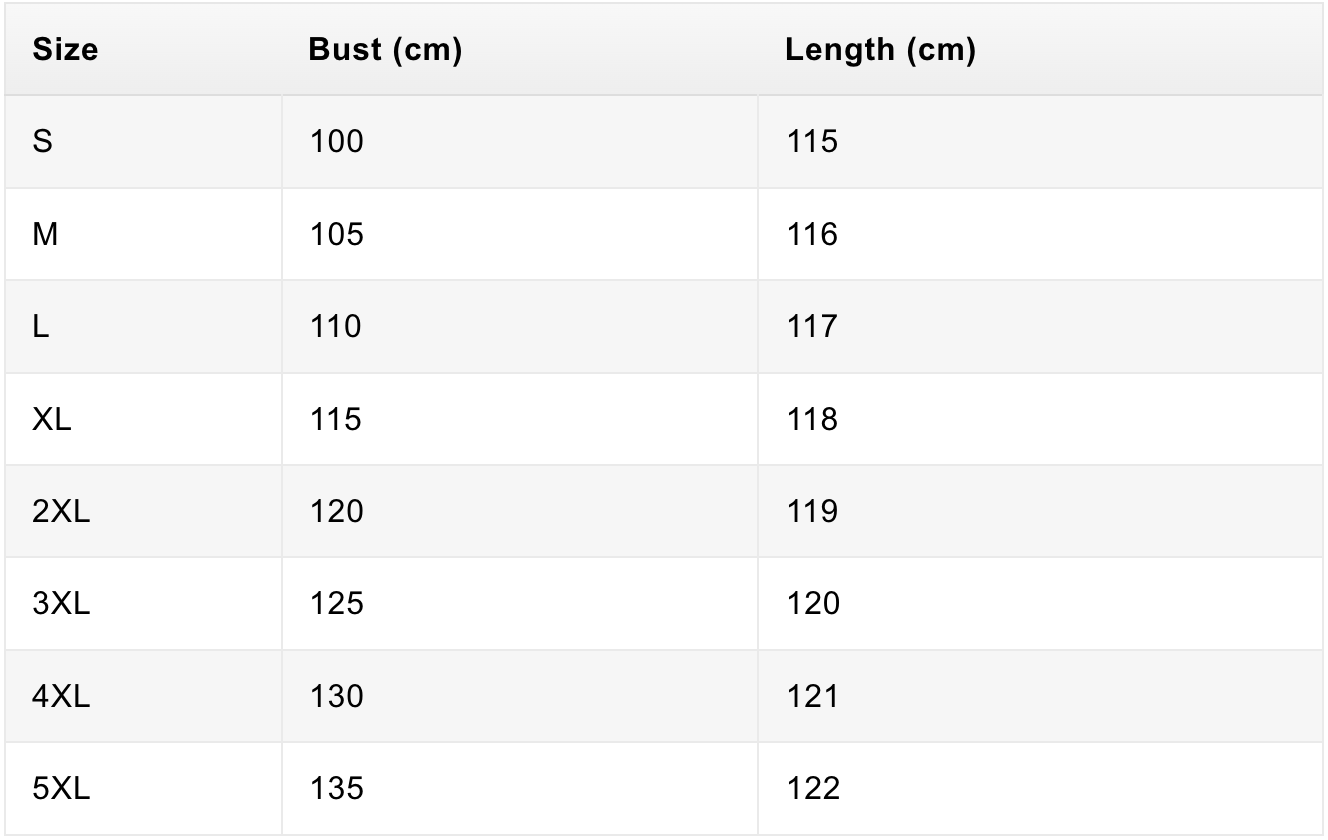Select the S size cell
This screenshot has width=1328, height=840.
click(43, 142)
